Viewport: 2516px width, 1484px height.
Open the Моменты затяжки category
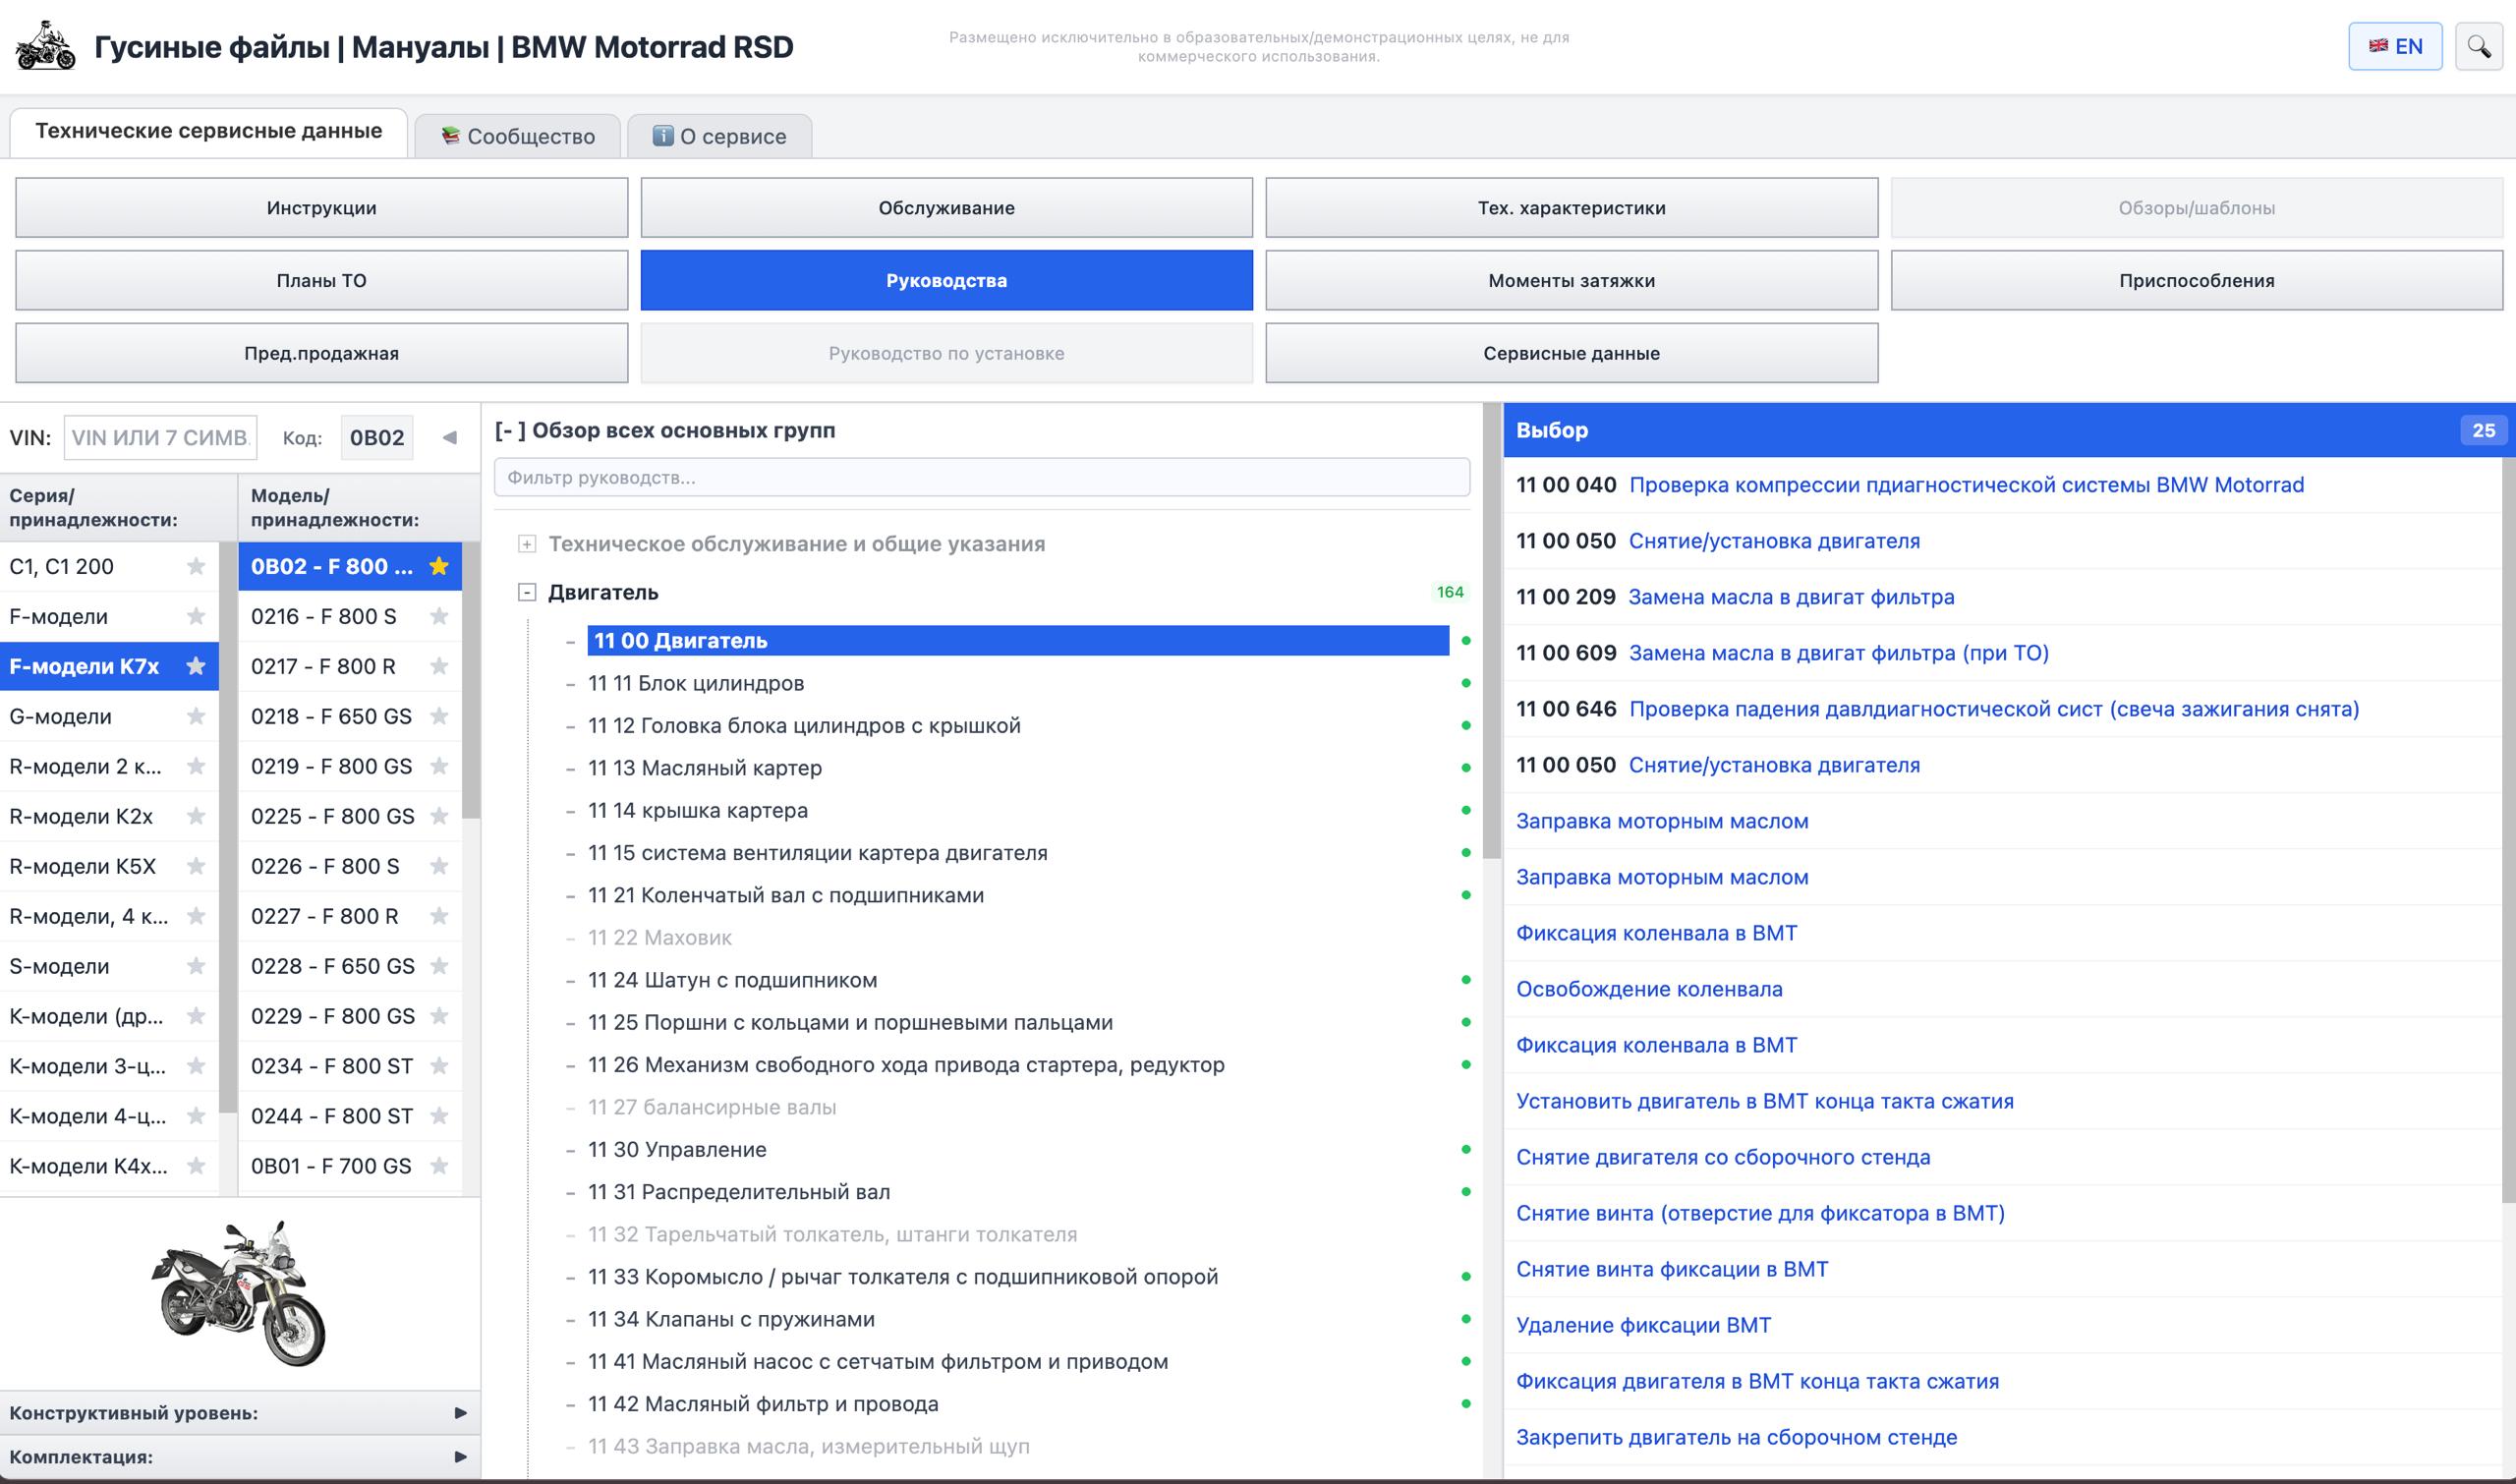click(1572, 281)
